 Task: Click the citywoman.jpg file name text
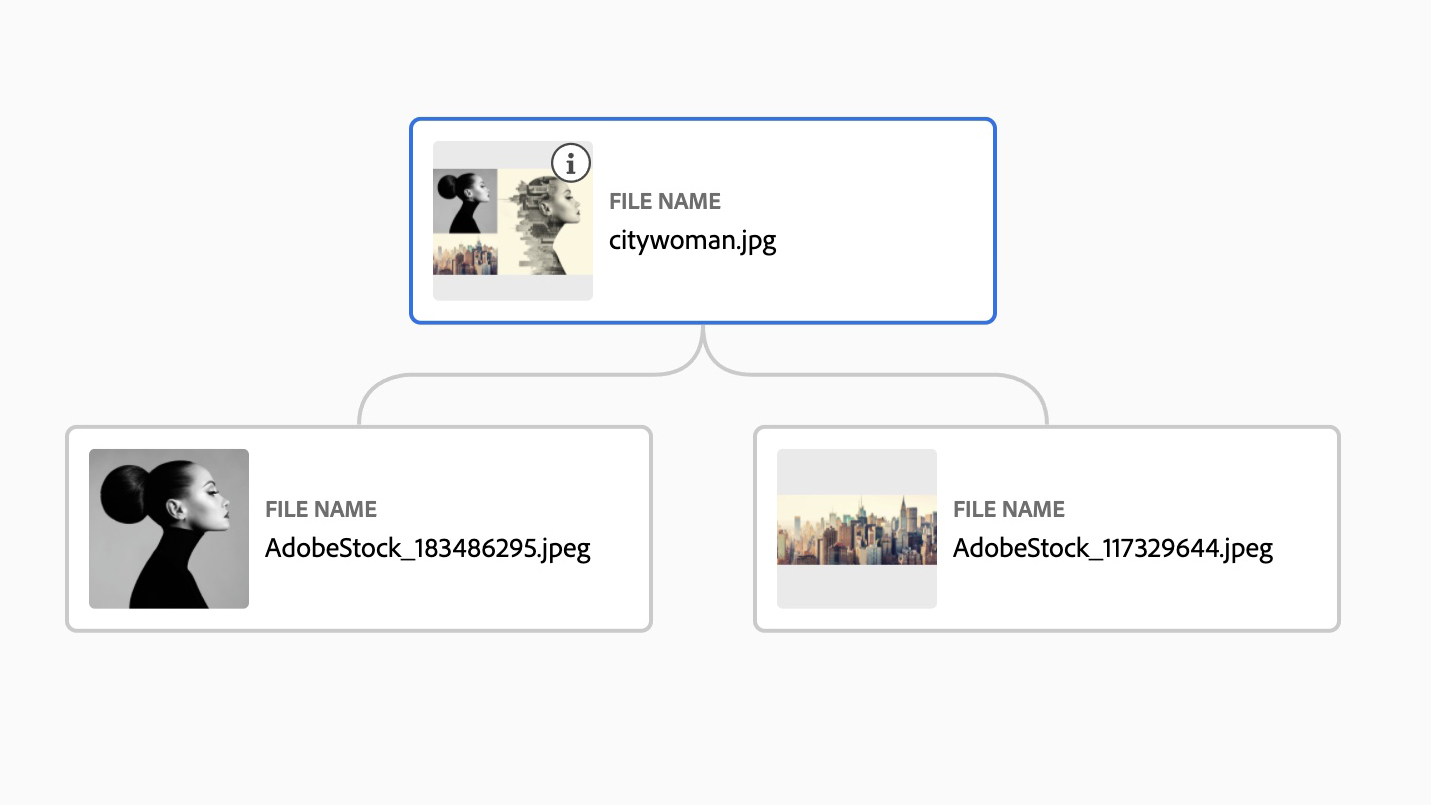tap(692, 241)
